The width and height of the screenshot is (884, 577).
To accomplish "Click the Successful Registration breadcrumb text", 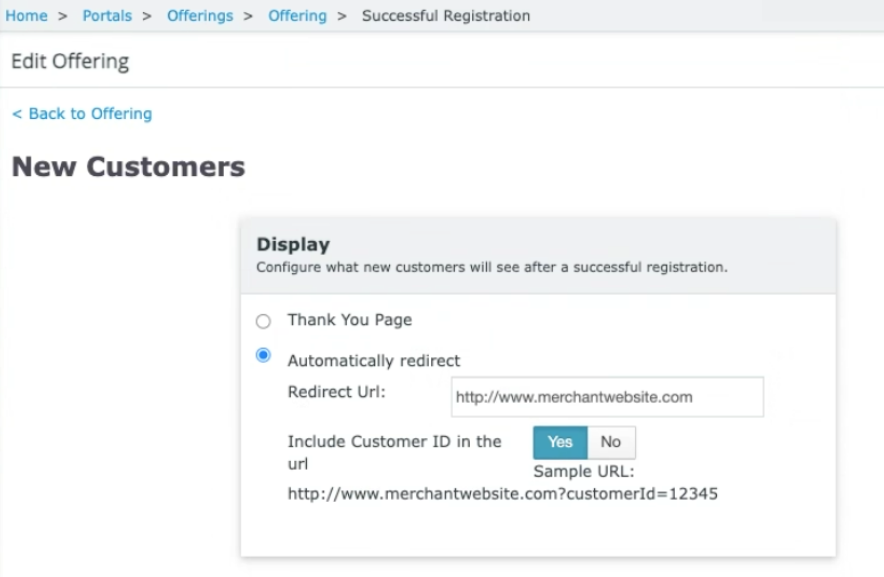I will point(446,16).
